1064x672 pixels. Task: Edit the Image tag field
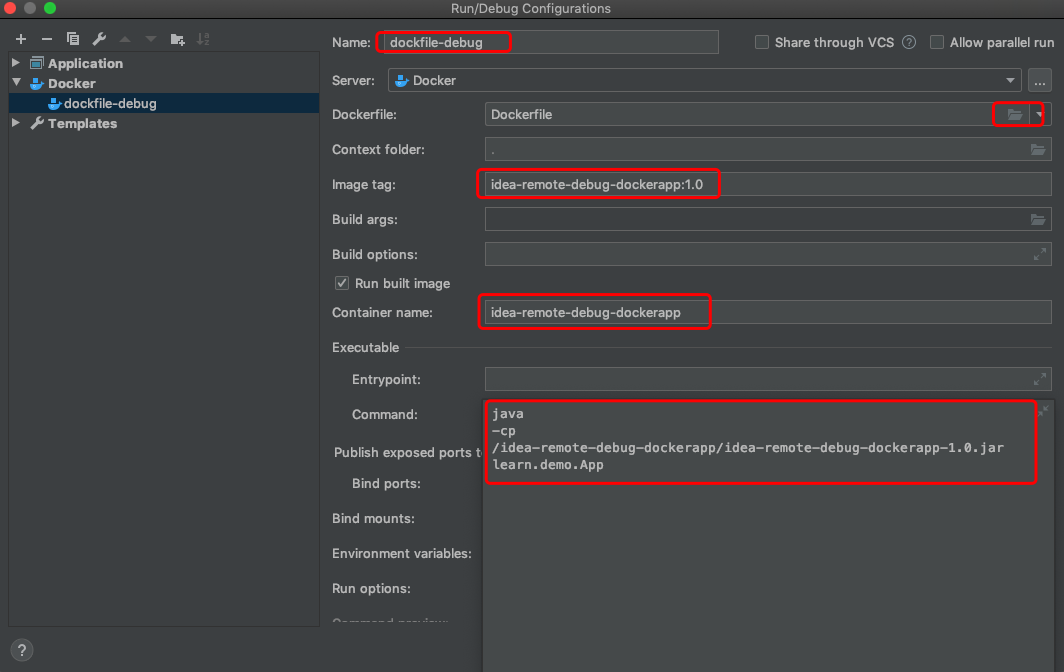click(x=598, y=184)
